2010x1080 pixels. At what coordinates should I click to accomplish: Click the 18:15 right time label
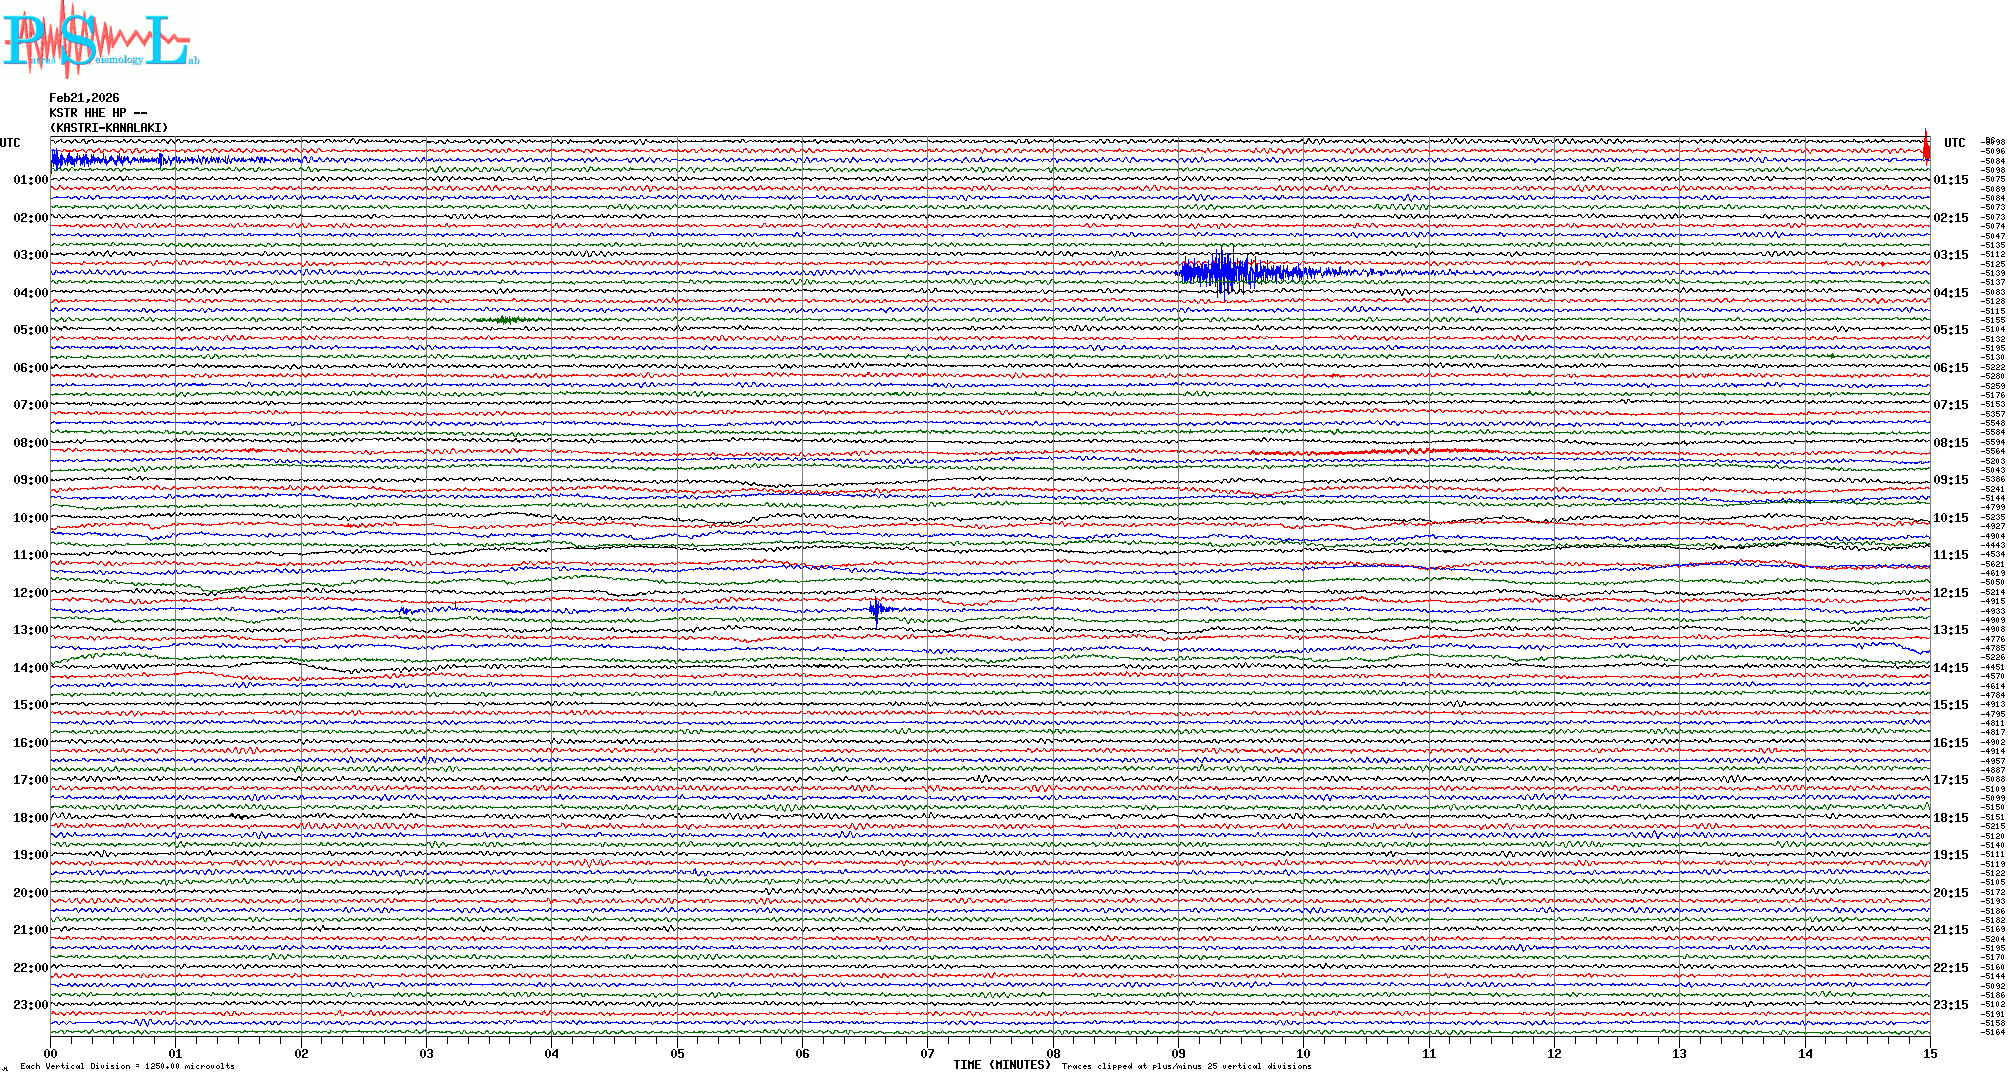[1950, 818]
